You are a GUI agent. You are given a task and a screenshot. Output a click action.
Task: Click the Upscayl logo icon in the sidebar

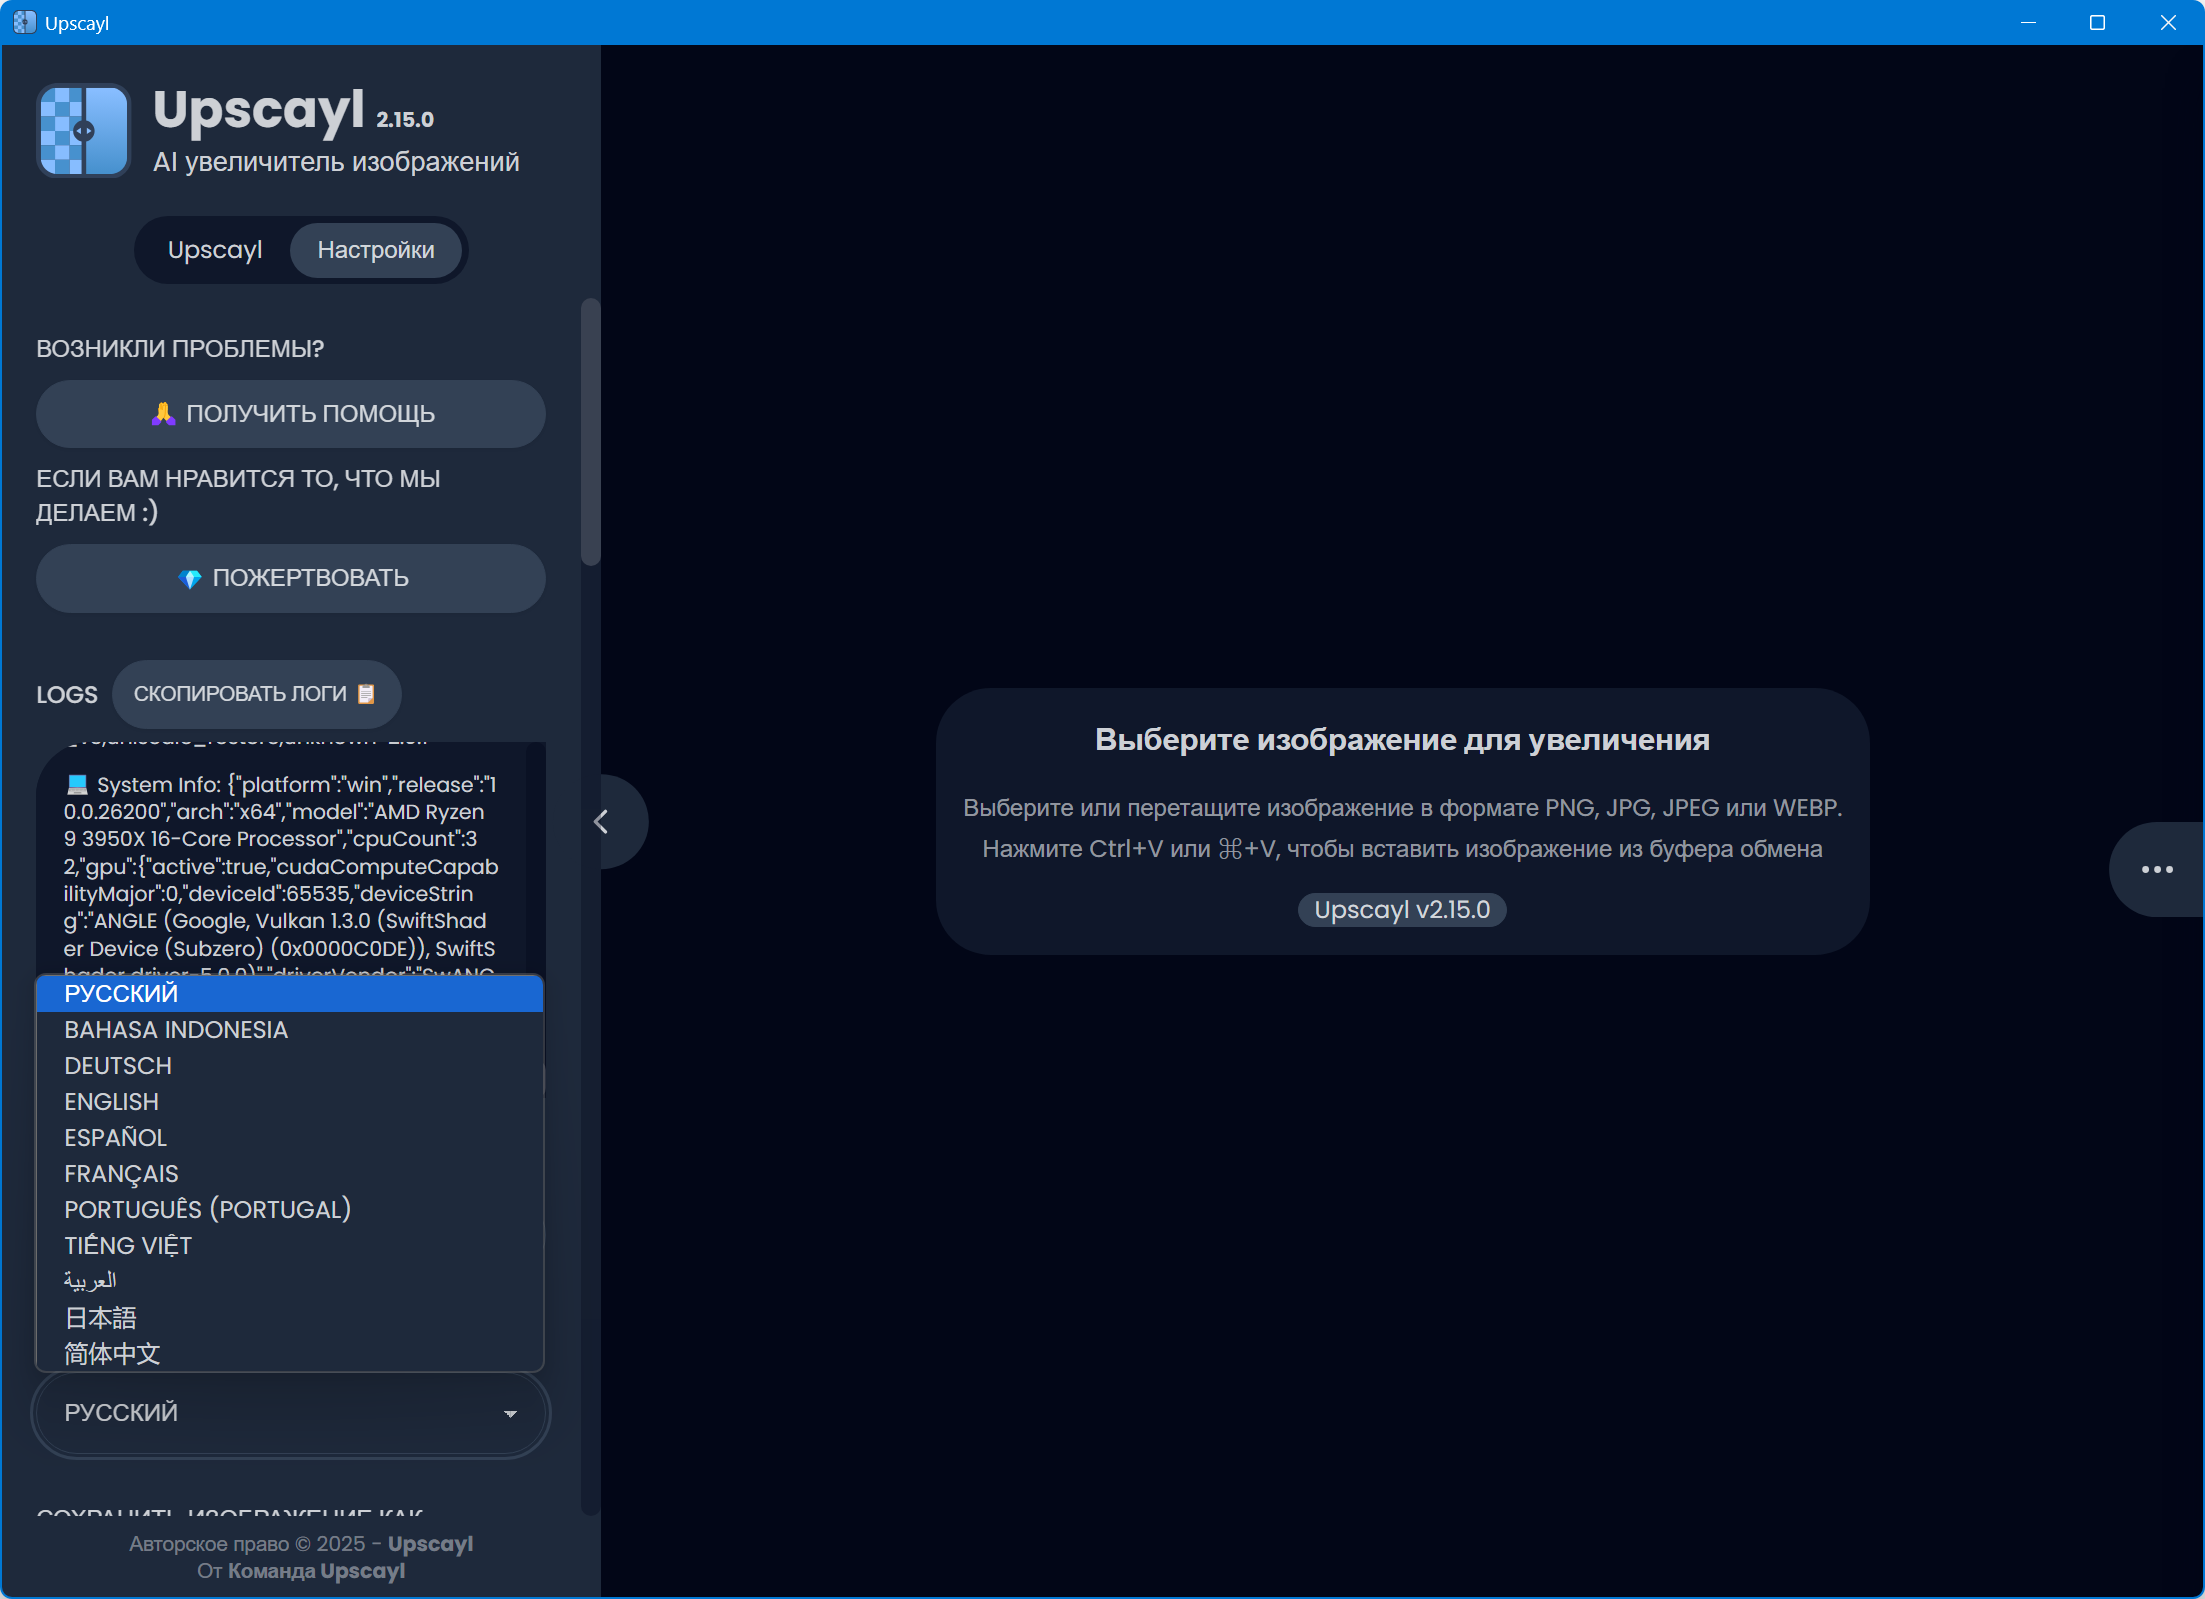tap(84, 131)
